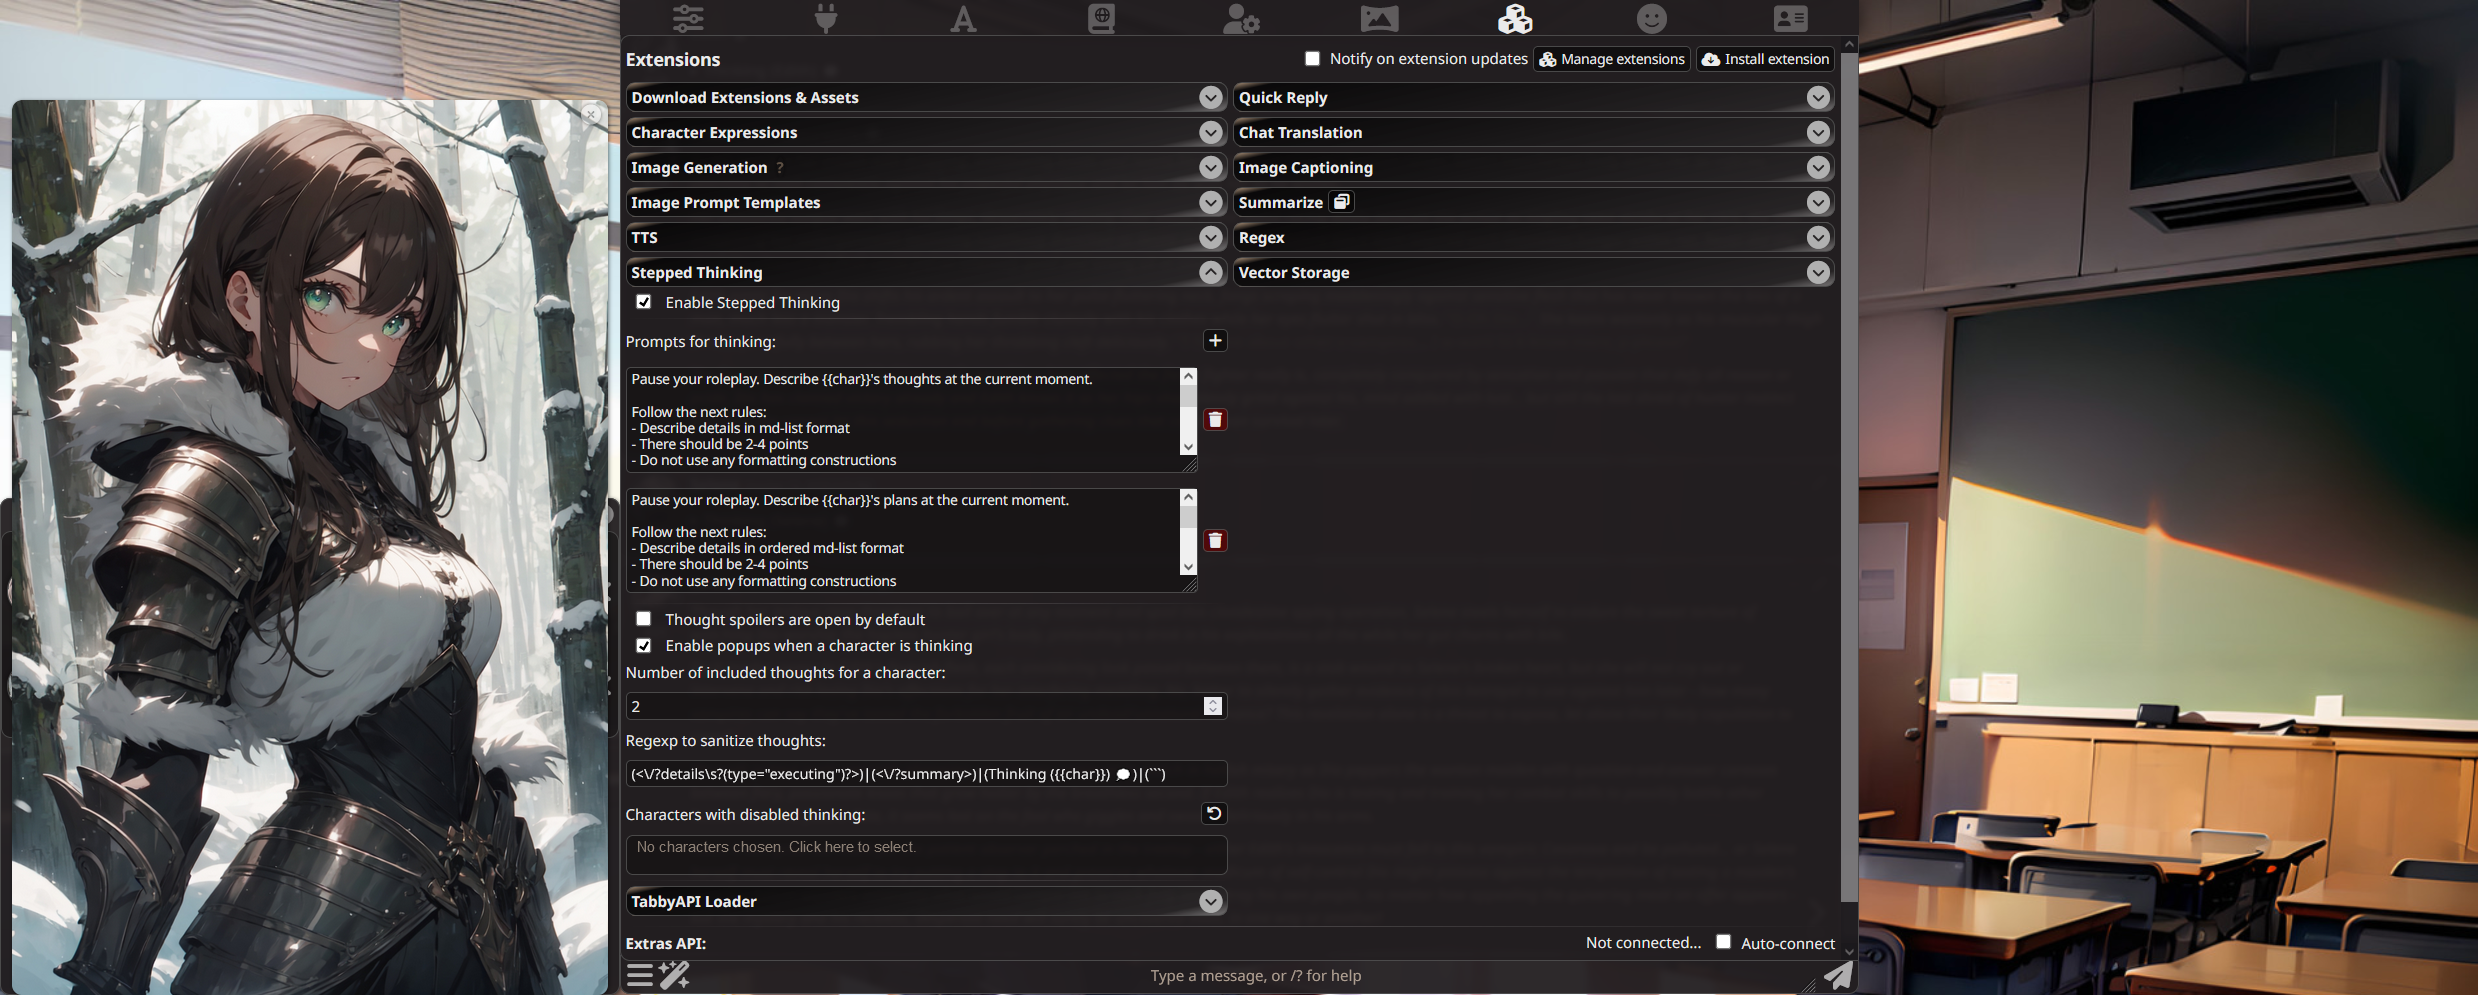The height and width of the screenshot is (995, 2478).
Task: Pop out the Summarize panel icon
Action: 1342,202
